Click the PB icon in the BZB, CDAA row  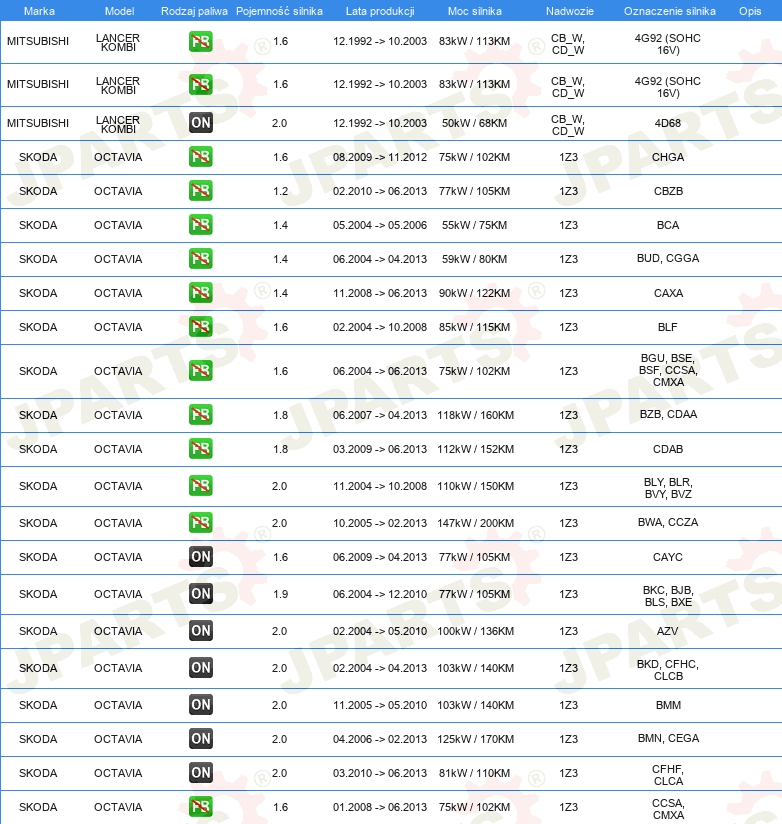[201, 415]
